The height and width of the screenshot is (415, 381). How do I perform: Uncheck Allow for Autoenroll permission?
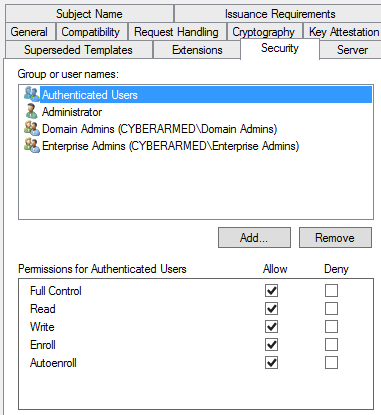[271, 362]
